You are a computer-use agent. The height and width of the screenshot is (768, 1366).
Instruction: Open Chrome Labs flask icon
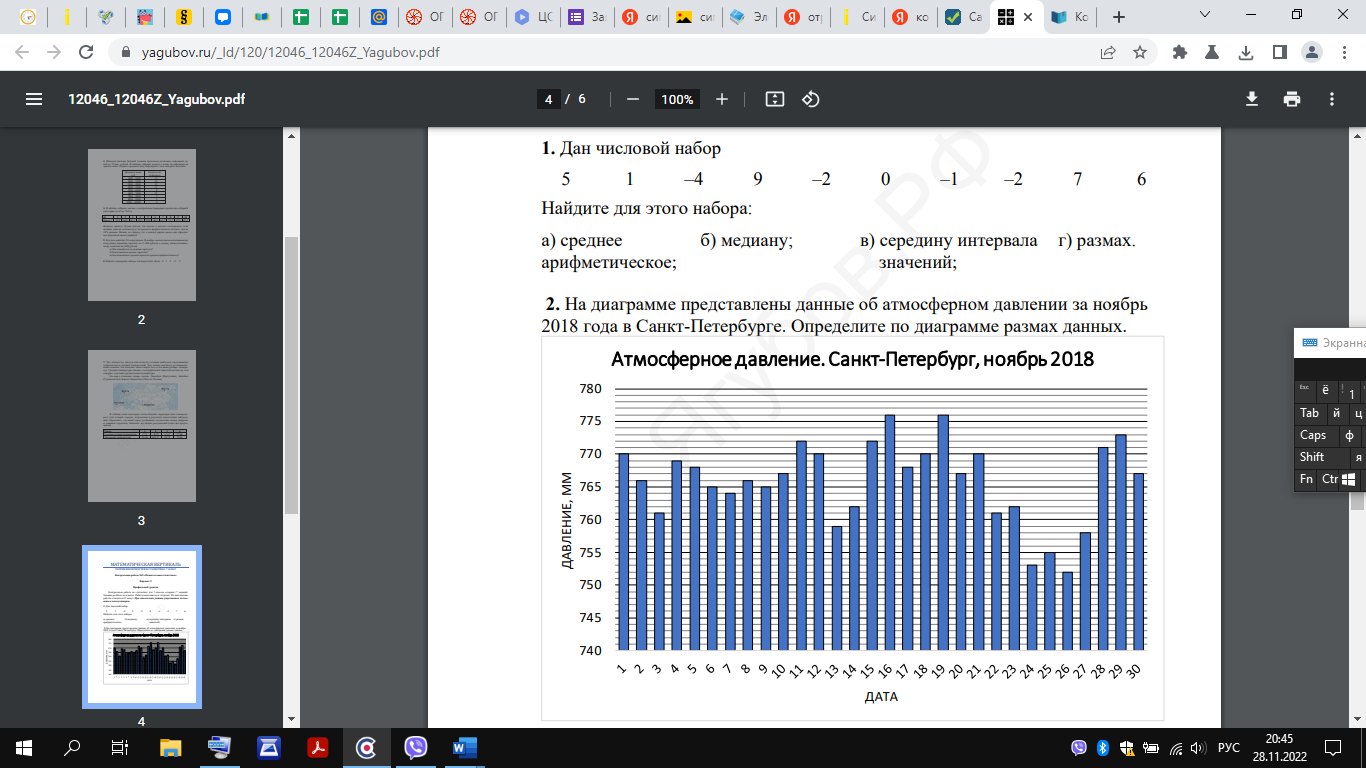[1212, 52]
